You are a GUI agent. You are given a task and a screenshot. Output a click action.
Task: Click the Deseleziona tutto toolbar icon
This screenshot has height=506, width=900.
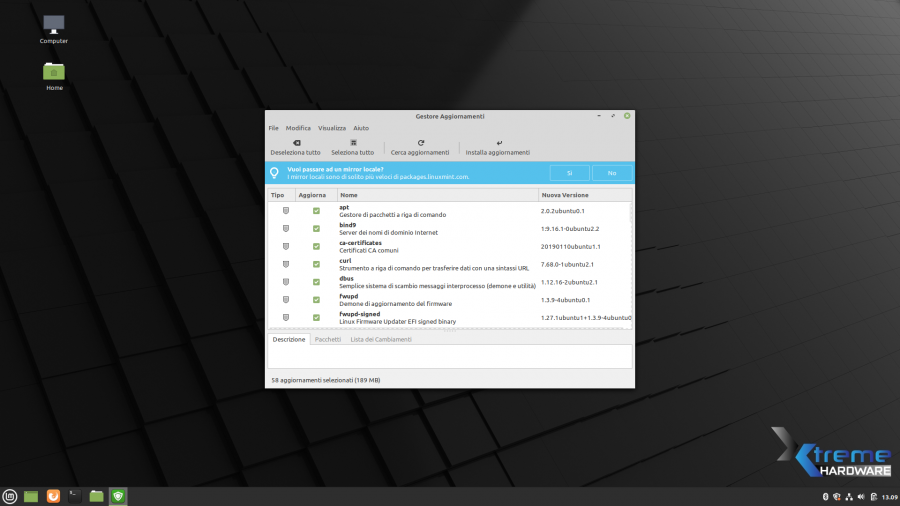[296, 143]
